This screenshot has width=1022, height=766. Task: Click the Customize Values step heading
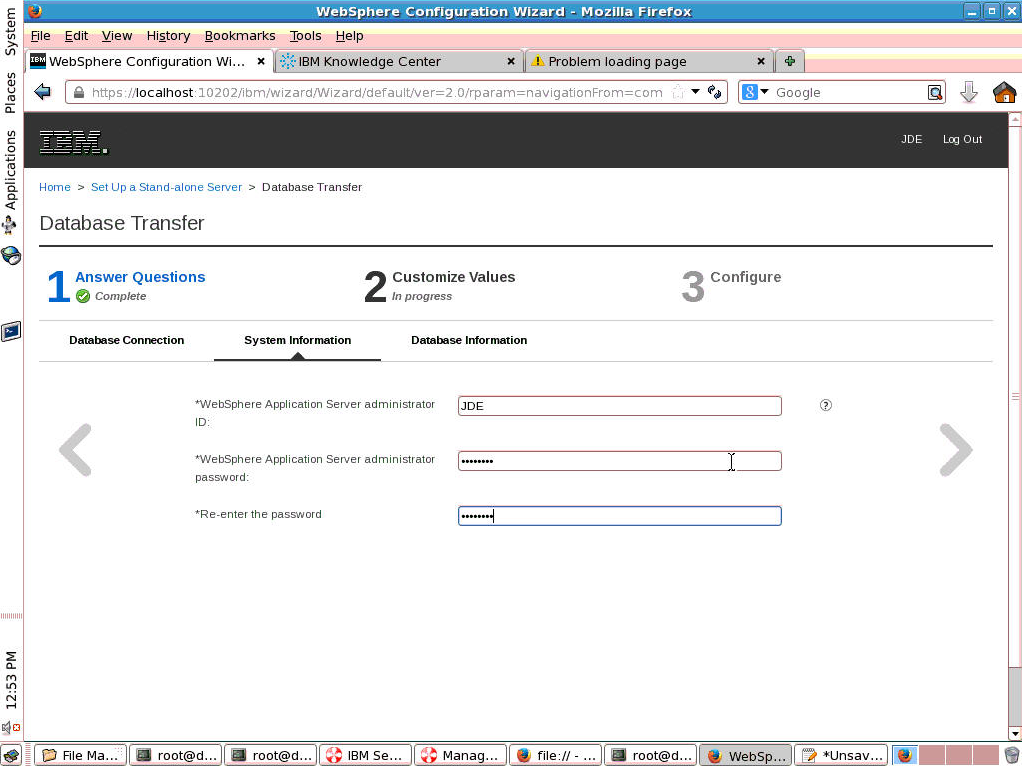[x=454, y=277]
